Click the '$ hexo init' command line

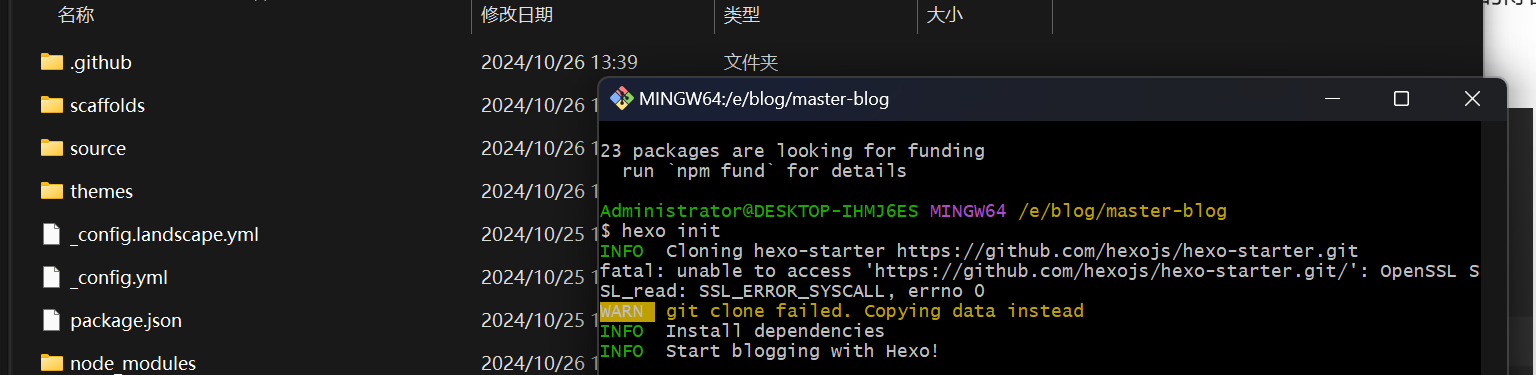660,231
